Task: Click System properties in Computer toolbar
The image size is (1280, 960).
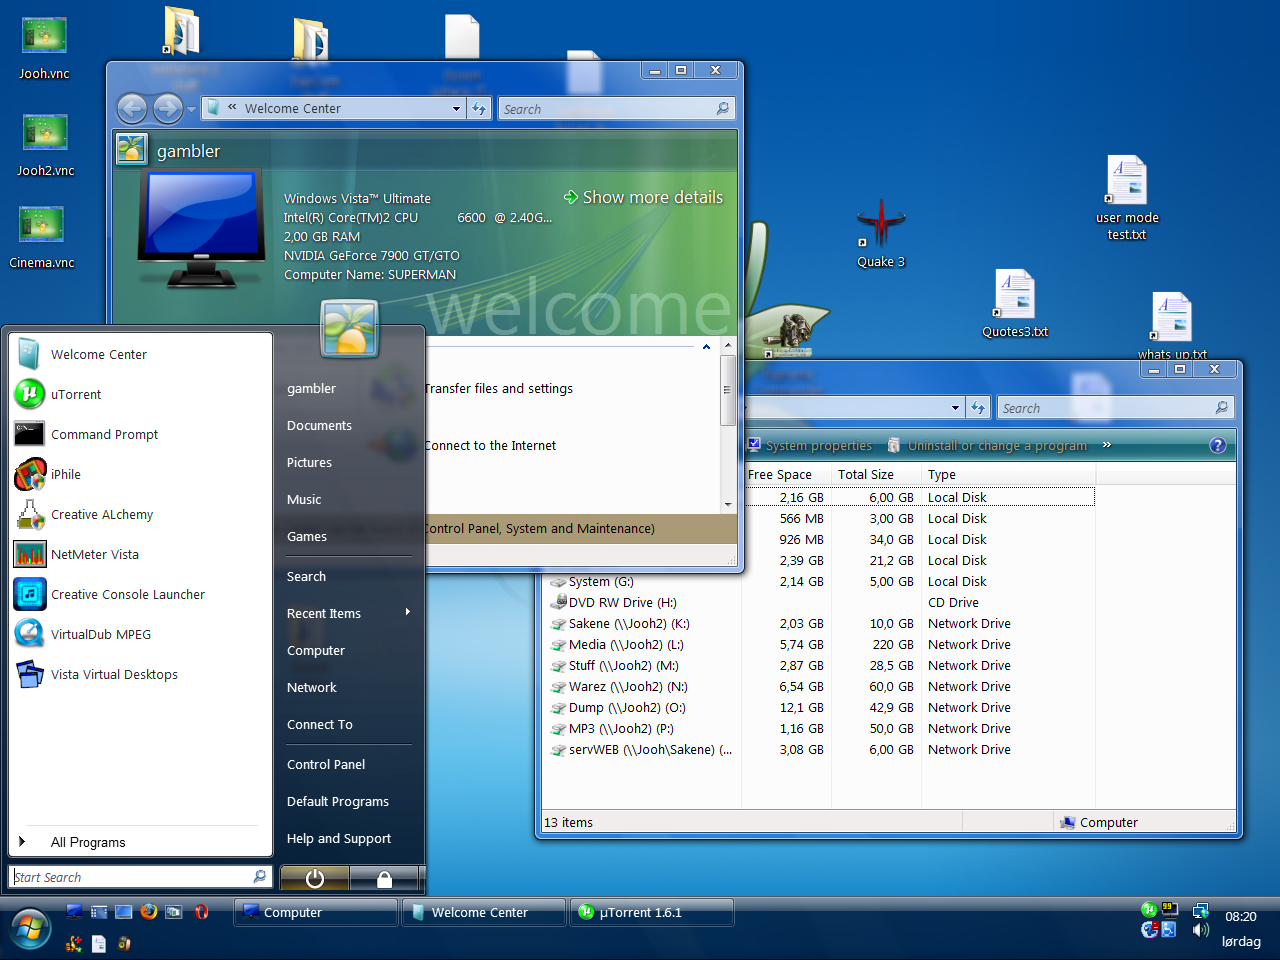Action: [811, 445]
